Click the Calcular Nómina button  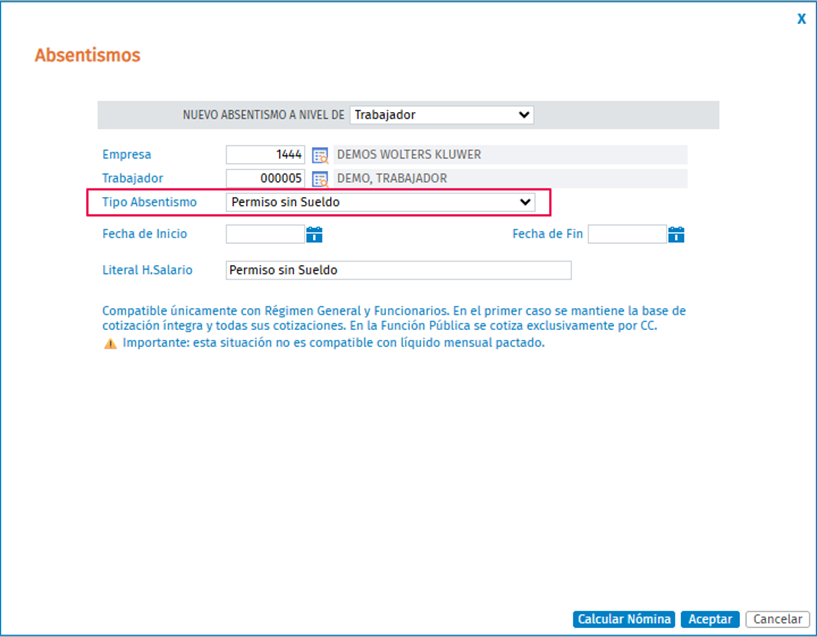[x=624, y=619]
